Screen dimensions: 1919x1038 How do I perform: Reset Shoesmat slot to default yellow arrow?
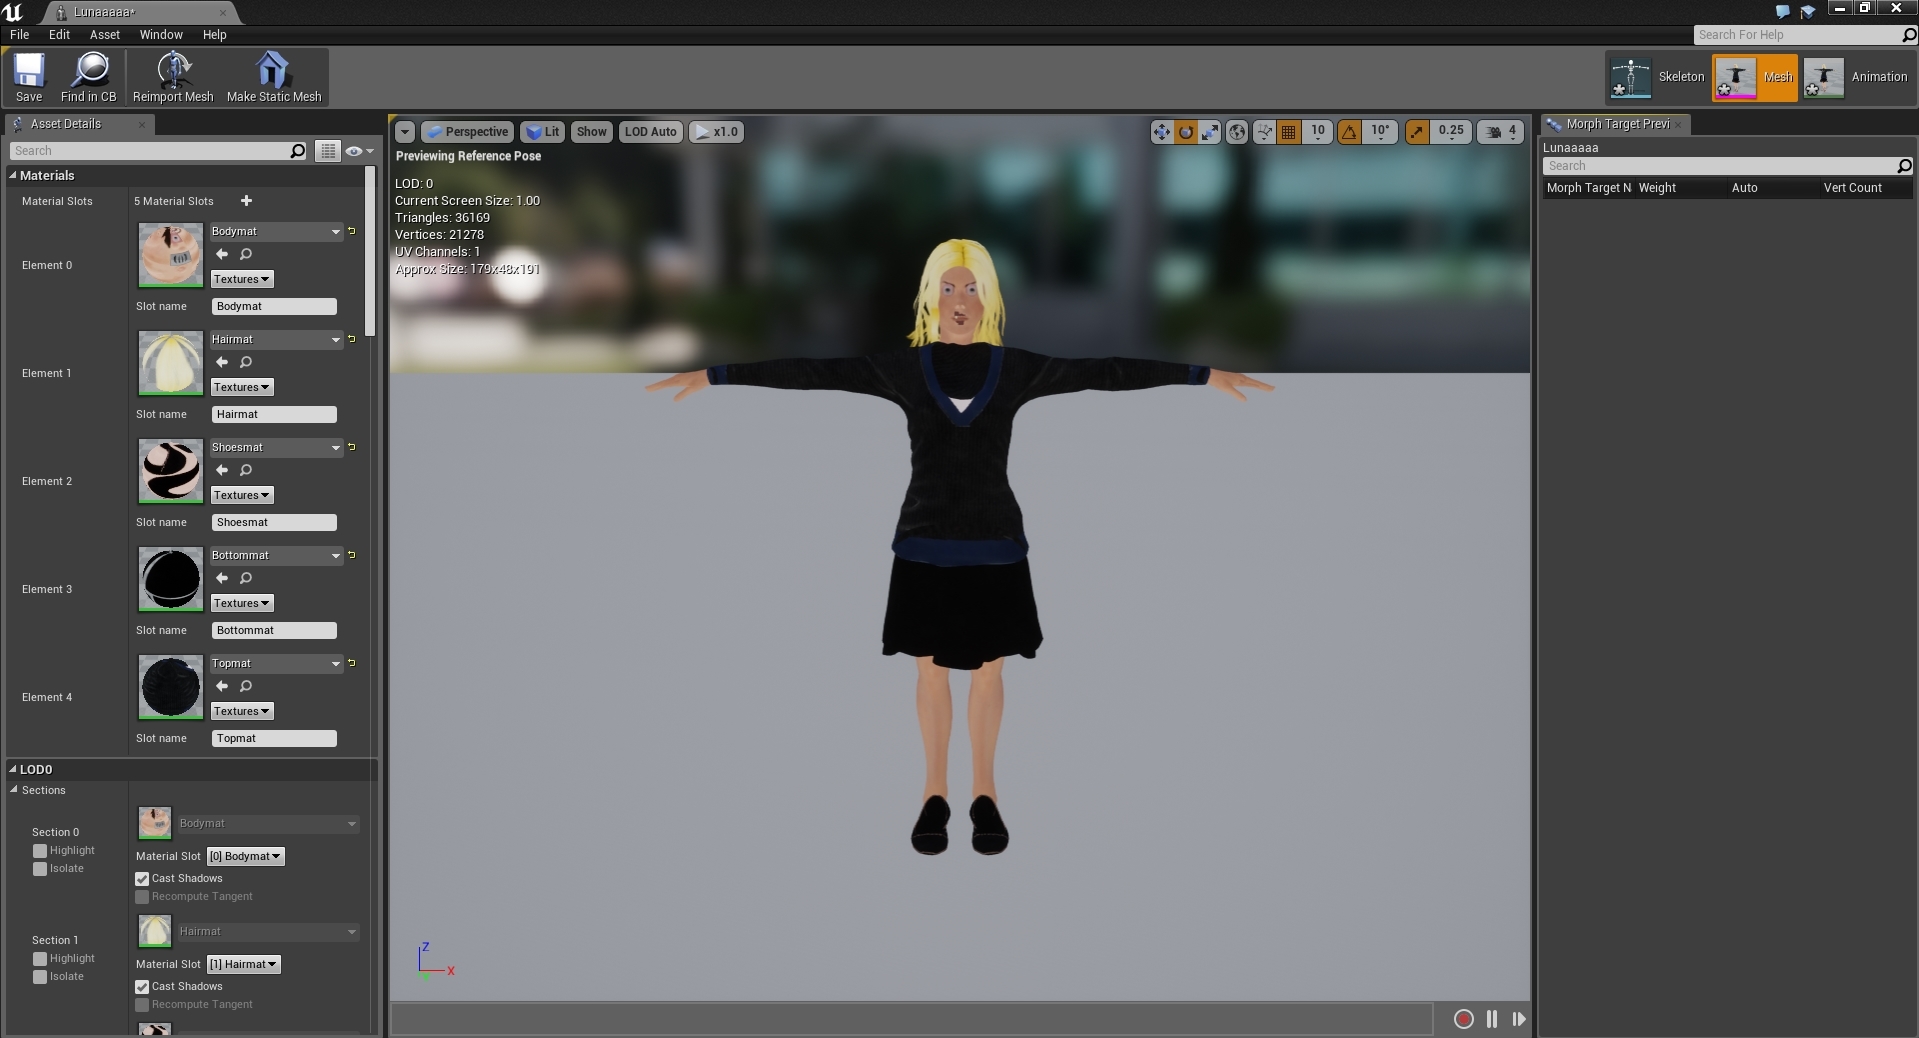click(352, 447)
